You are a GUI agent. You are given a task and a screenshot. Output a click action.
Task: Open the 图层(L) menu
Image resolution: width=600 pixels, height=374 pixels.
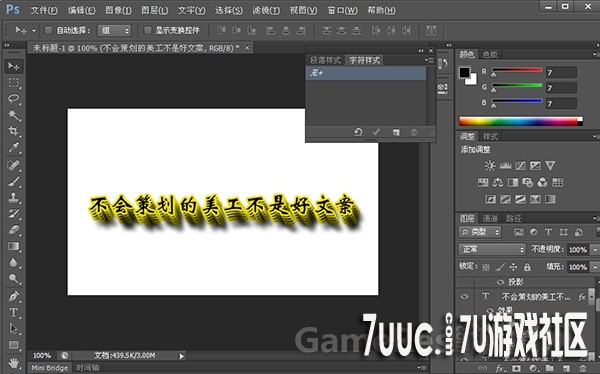coord(155,10)
